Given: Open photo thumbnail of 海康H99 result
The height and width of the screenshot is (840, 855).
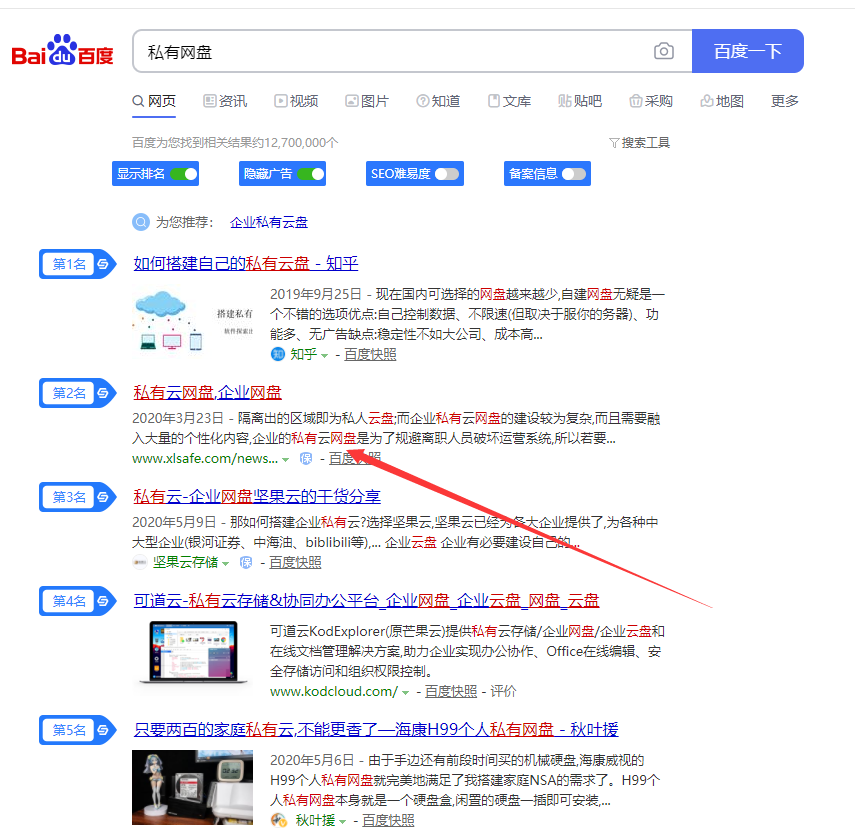Looking at the screenshot, I should tap(193, 788).
